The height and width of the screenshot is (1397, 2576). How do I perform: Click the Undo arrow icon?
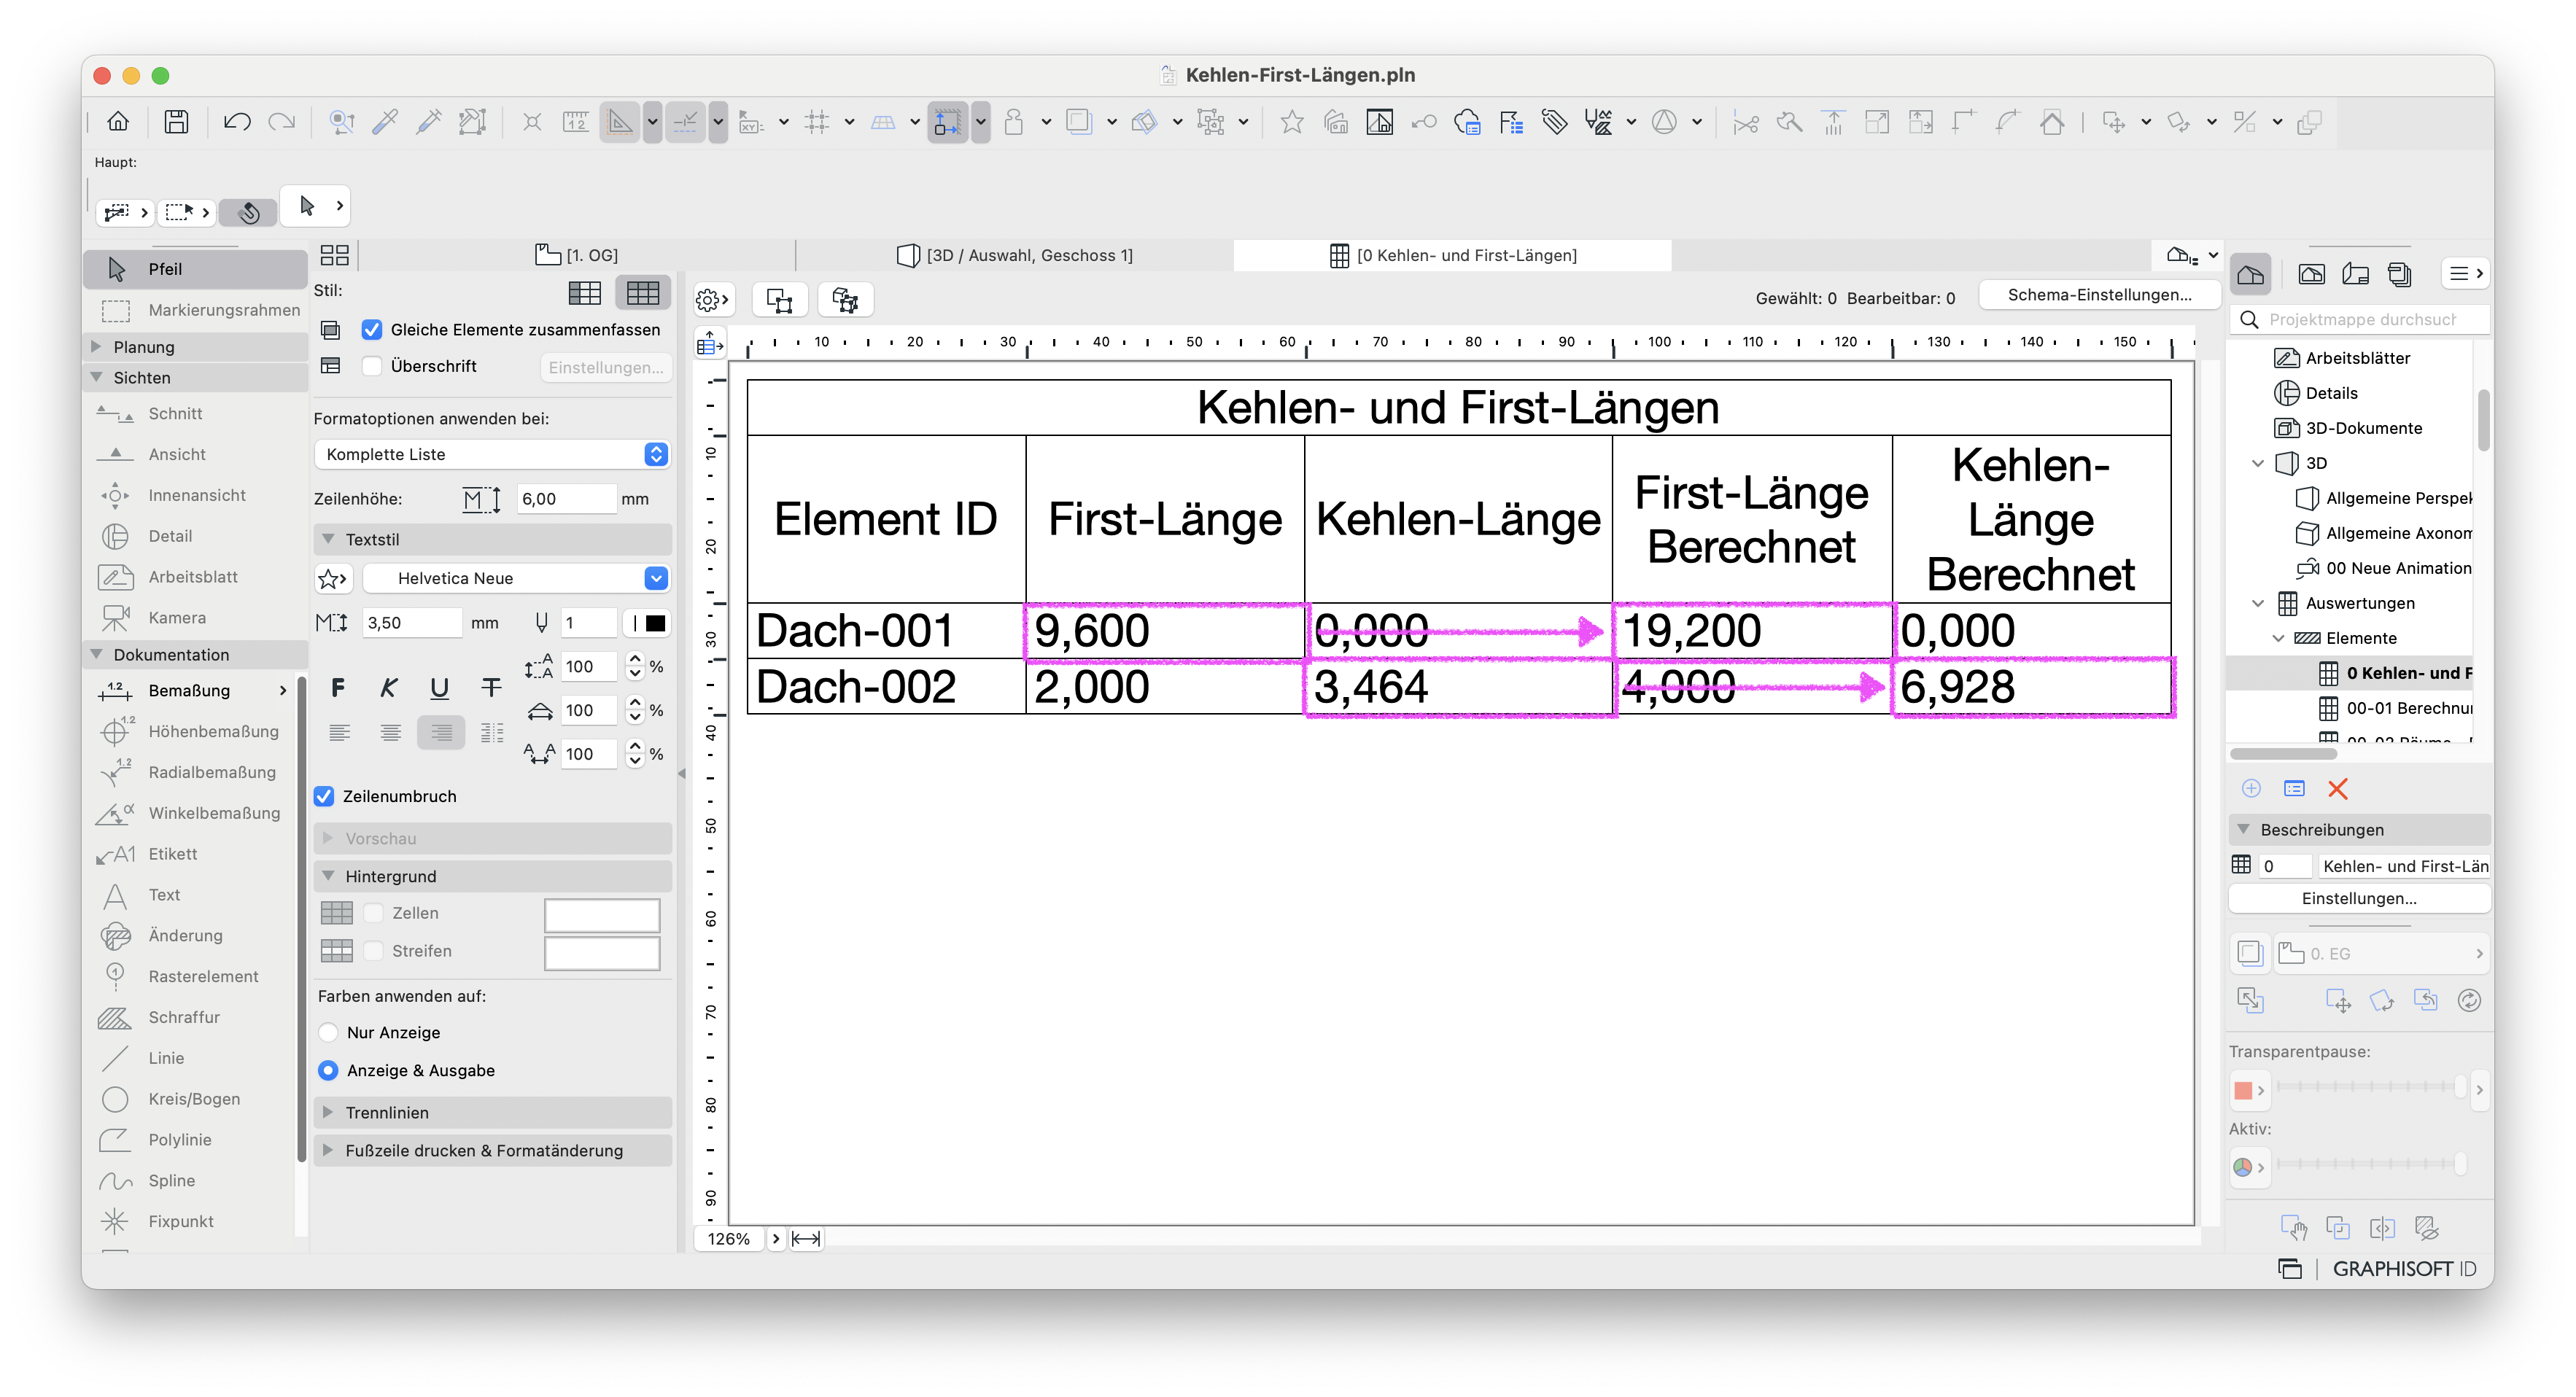tap(237, 122)
